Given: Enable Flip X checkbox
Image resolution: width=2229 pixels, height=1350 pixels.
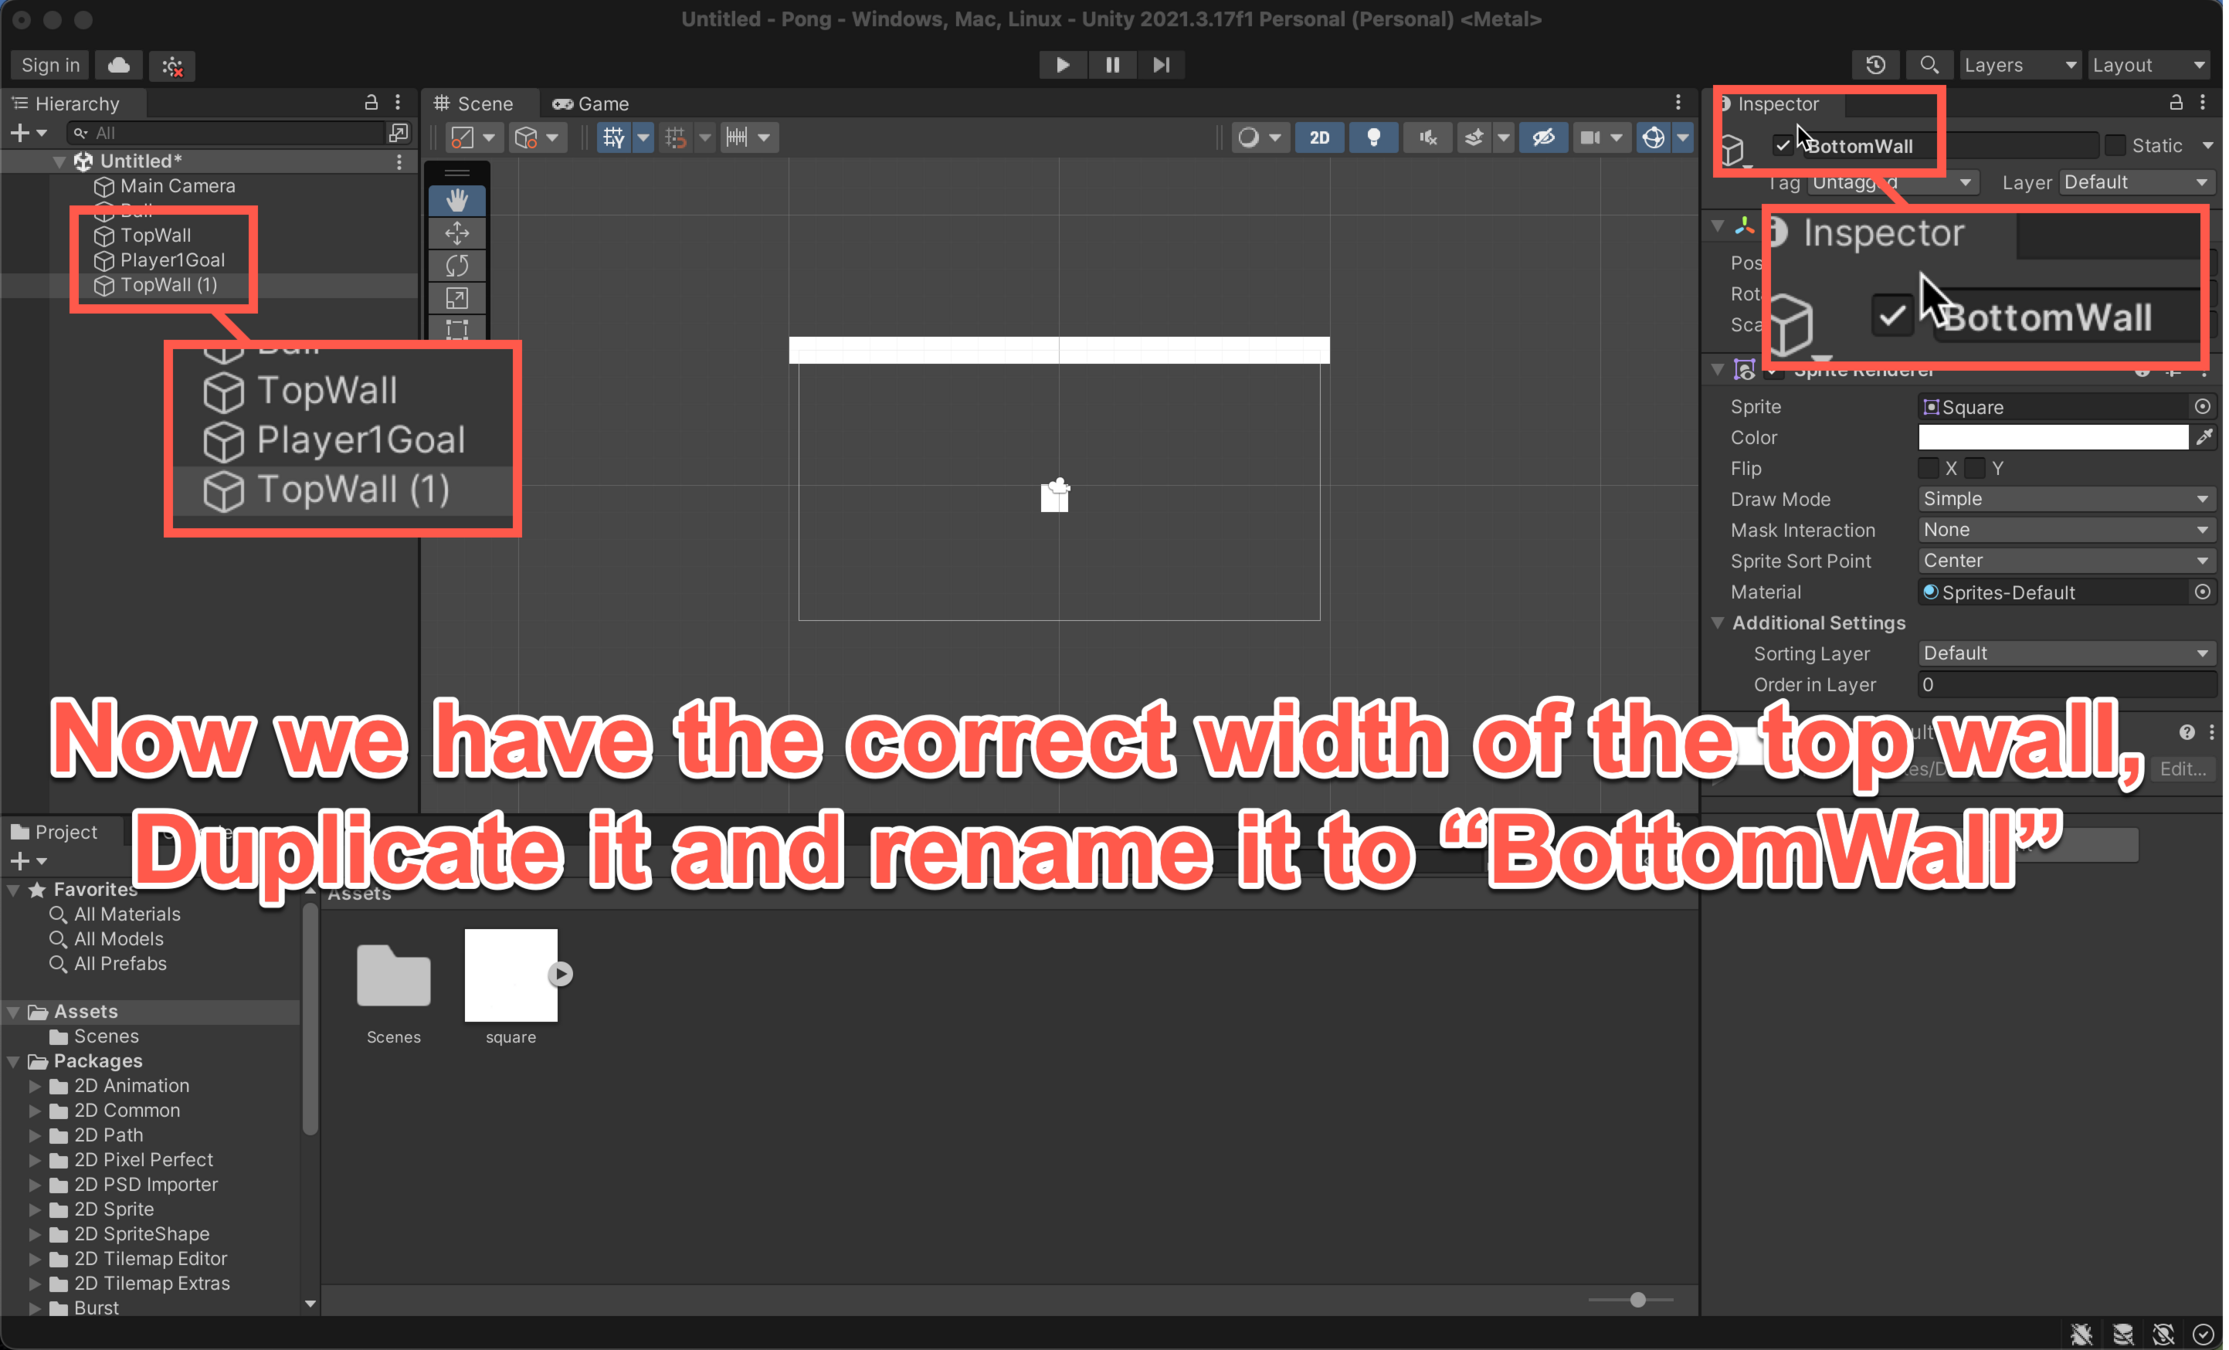Looking at the screenshot, I should (x=1928, y=468).
